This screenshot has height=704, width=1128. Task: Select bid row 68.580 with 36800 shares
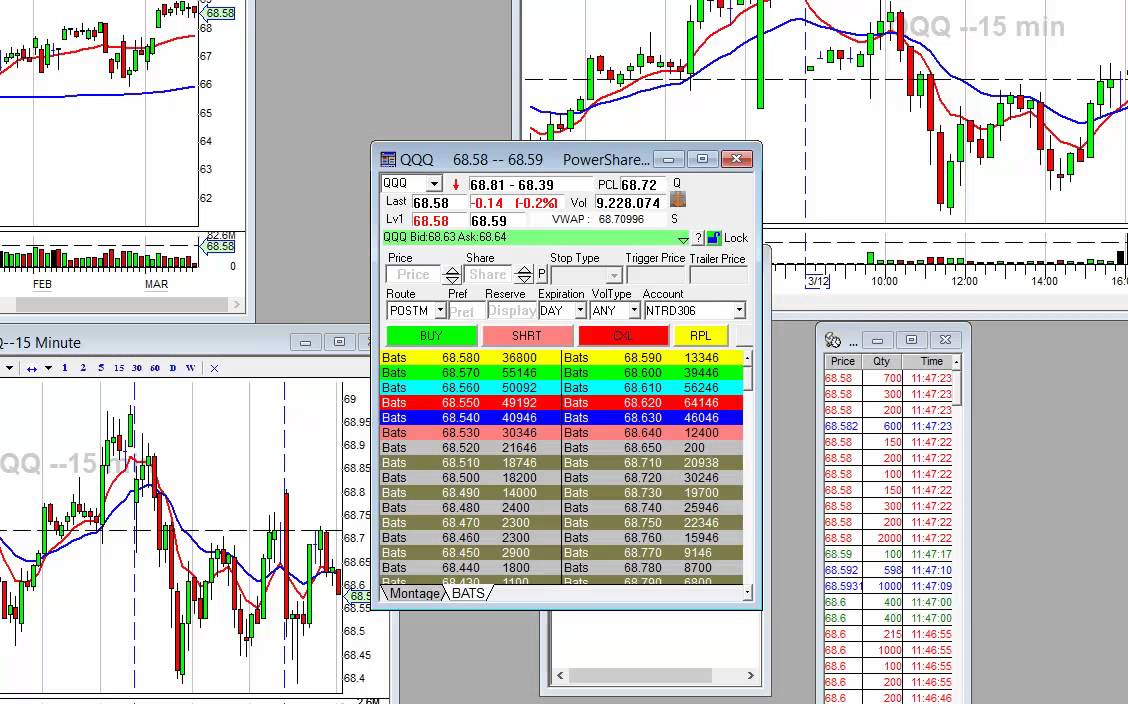click(x=470, y=357)
